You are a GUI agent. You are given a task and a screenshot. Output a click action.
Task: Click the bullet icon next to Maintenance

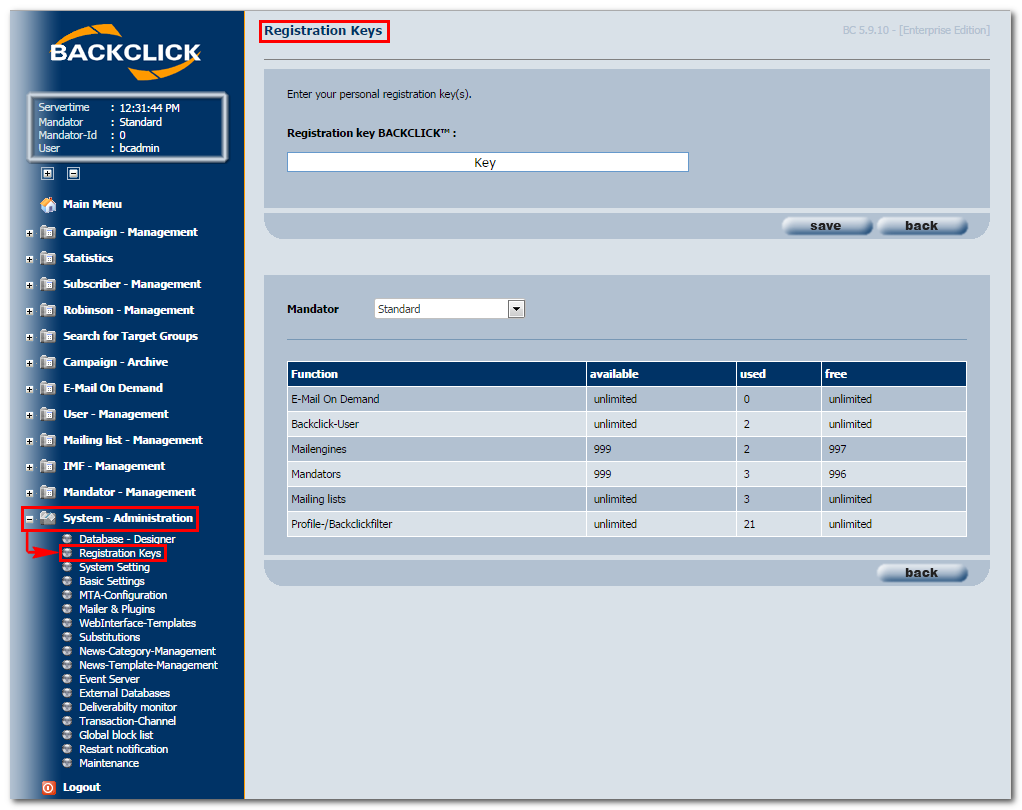tap(67, 763)
